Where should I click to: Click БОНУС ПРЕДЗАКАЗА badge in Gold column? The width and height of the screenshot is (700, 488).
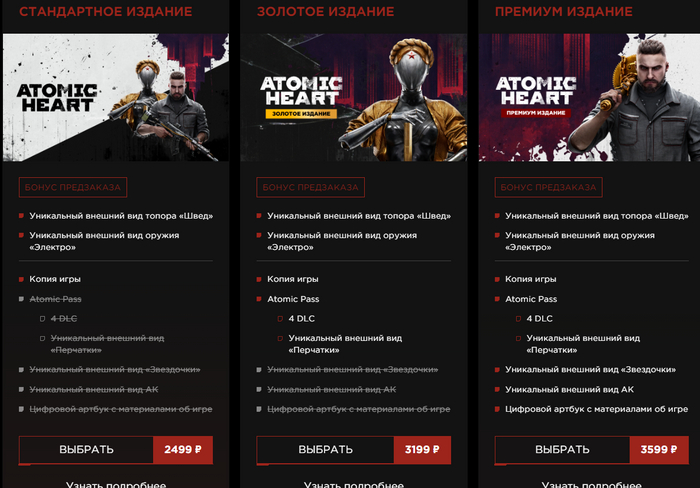click(311, 188)
